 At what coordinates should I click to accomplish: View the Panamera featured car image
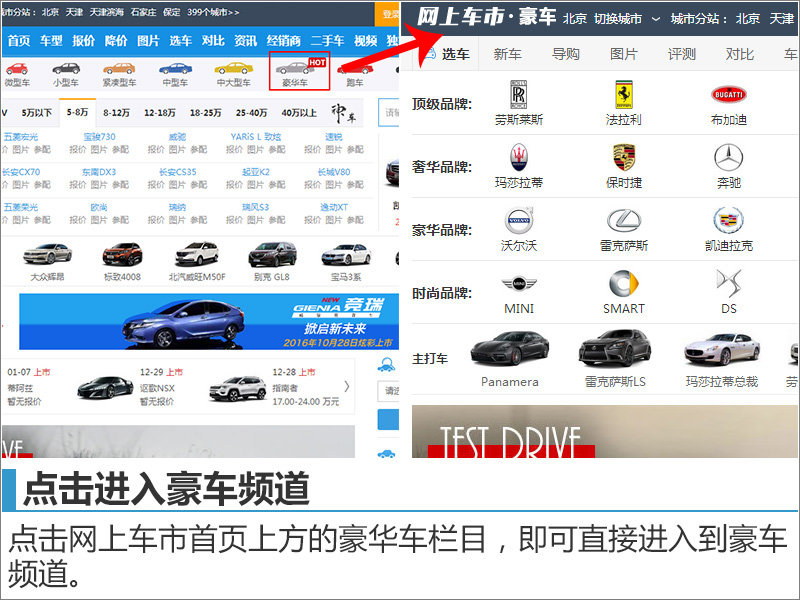tap(510, 349)
